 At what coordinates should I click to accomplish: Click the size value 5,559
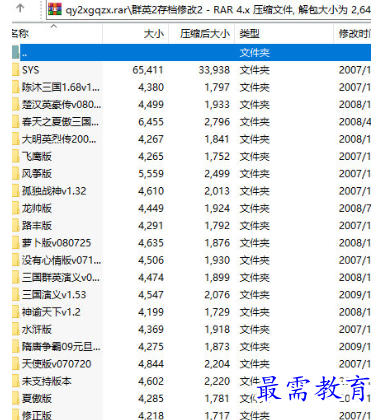(151, 174)
